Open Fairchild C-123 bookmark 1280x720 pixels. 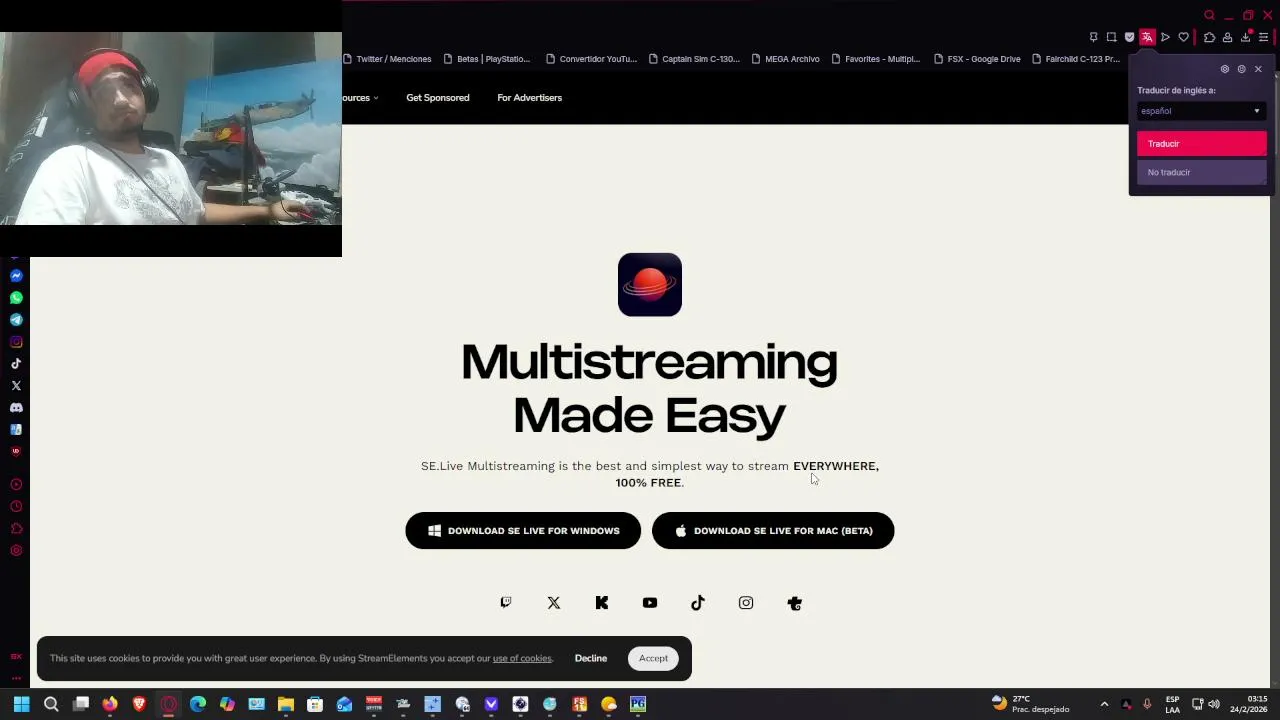tap(1075, 59)
